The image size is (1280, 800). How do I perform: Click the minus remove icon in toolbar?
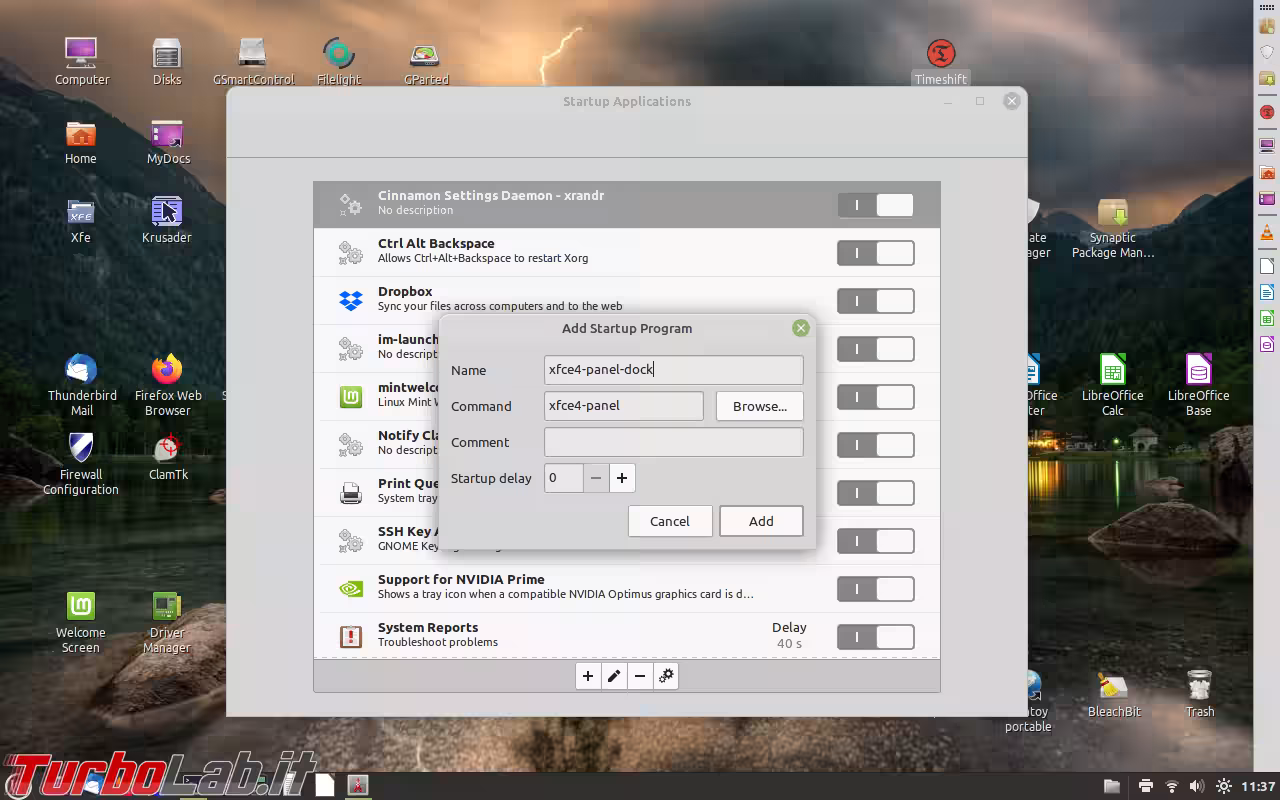[640, 676]
